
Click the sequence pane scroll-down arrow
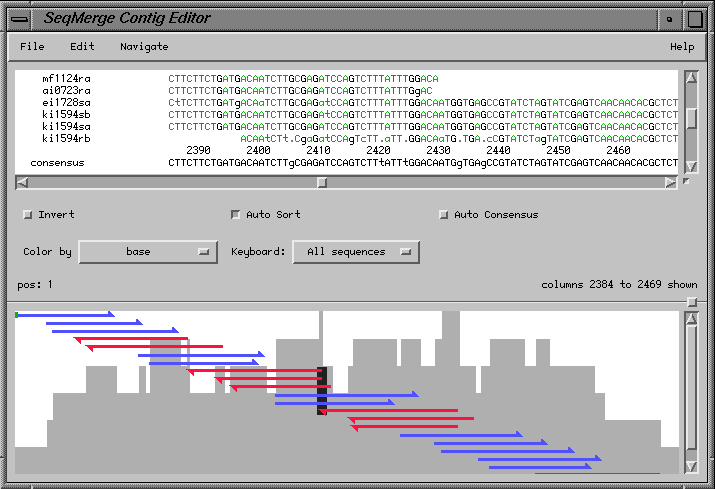(691, 166)
